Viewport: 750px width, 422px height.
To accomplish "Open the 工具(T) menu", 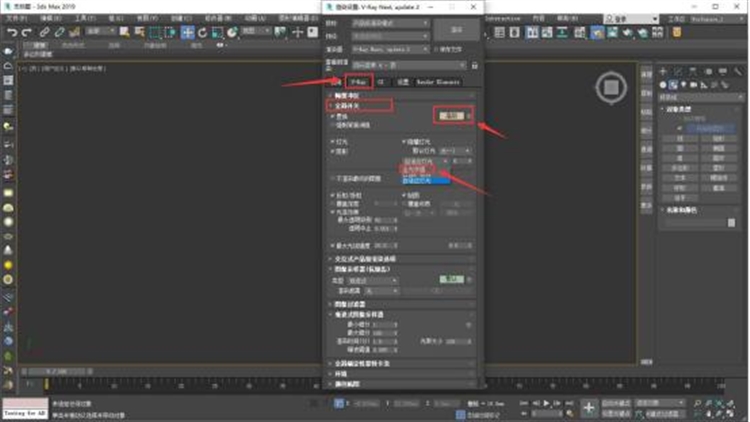I will click(x=85, y=18).
